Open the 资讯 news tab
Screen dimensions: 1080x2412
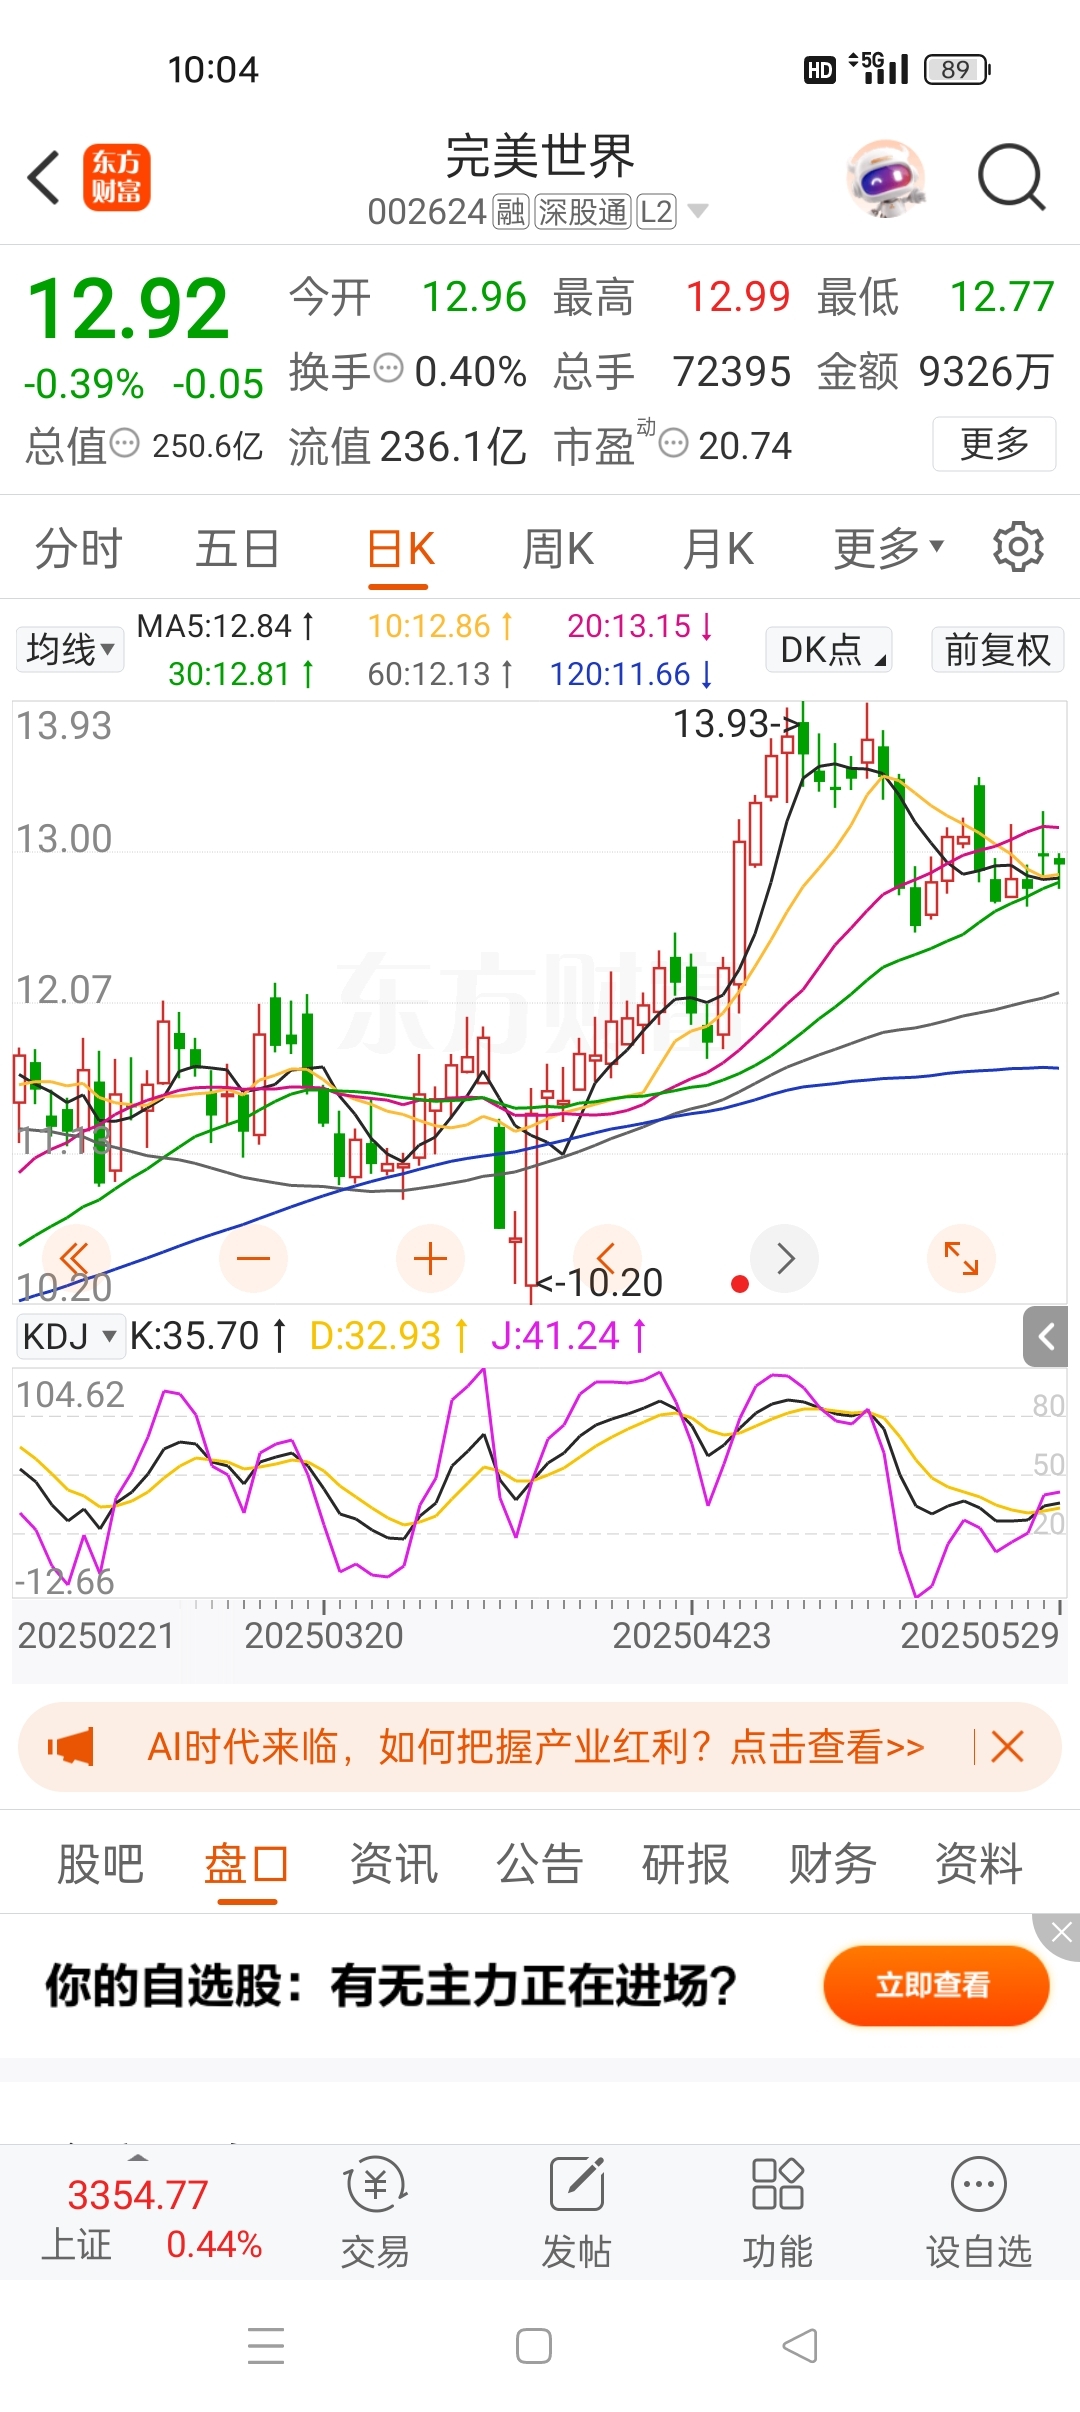tap(394, 1864)
